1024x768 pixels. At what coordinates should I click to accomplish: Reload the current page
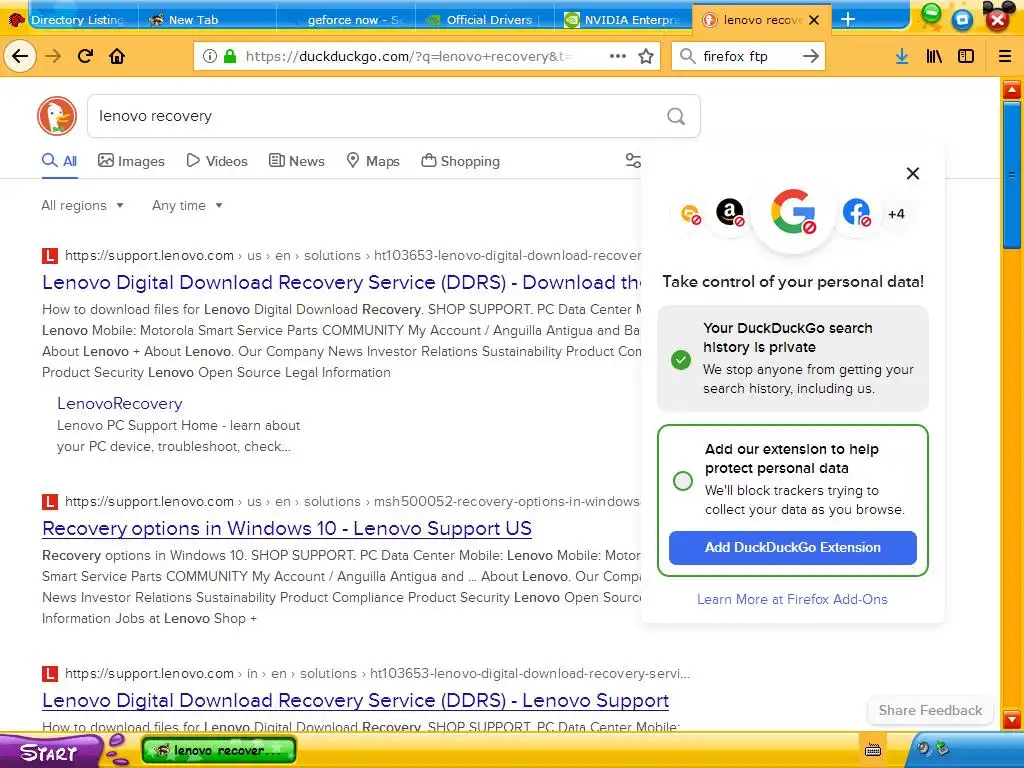click(86, 56)
